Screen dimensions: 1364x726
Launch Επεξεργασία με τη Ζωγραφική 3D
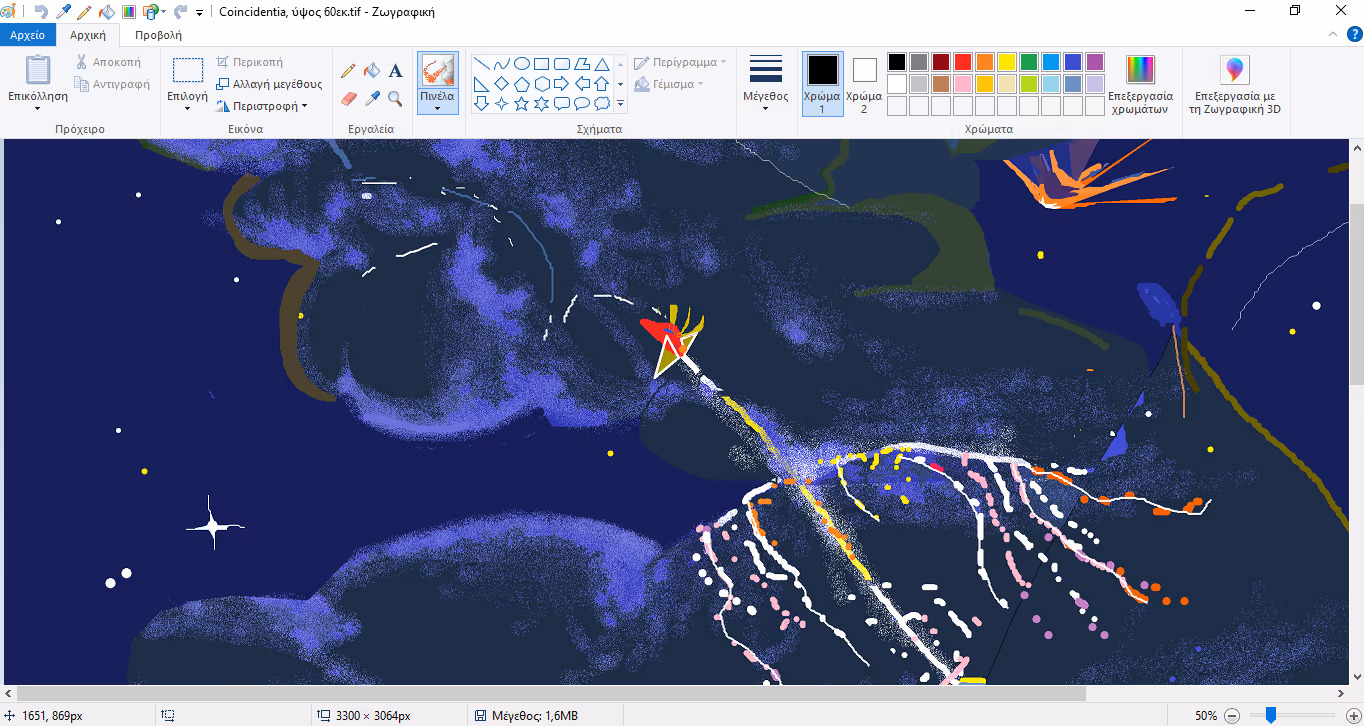(1236, 85)
